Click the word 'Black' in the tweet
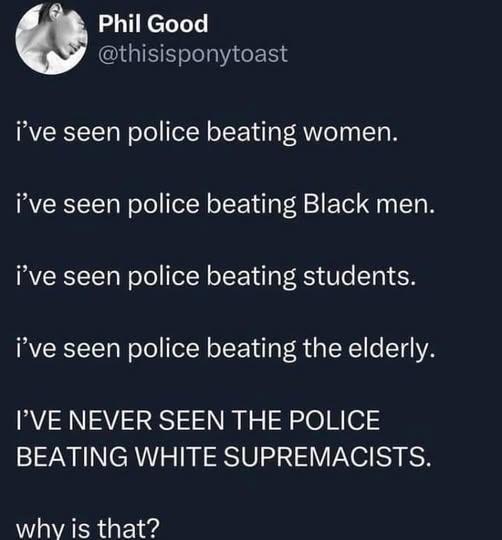 [336, 204]
